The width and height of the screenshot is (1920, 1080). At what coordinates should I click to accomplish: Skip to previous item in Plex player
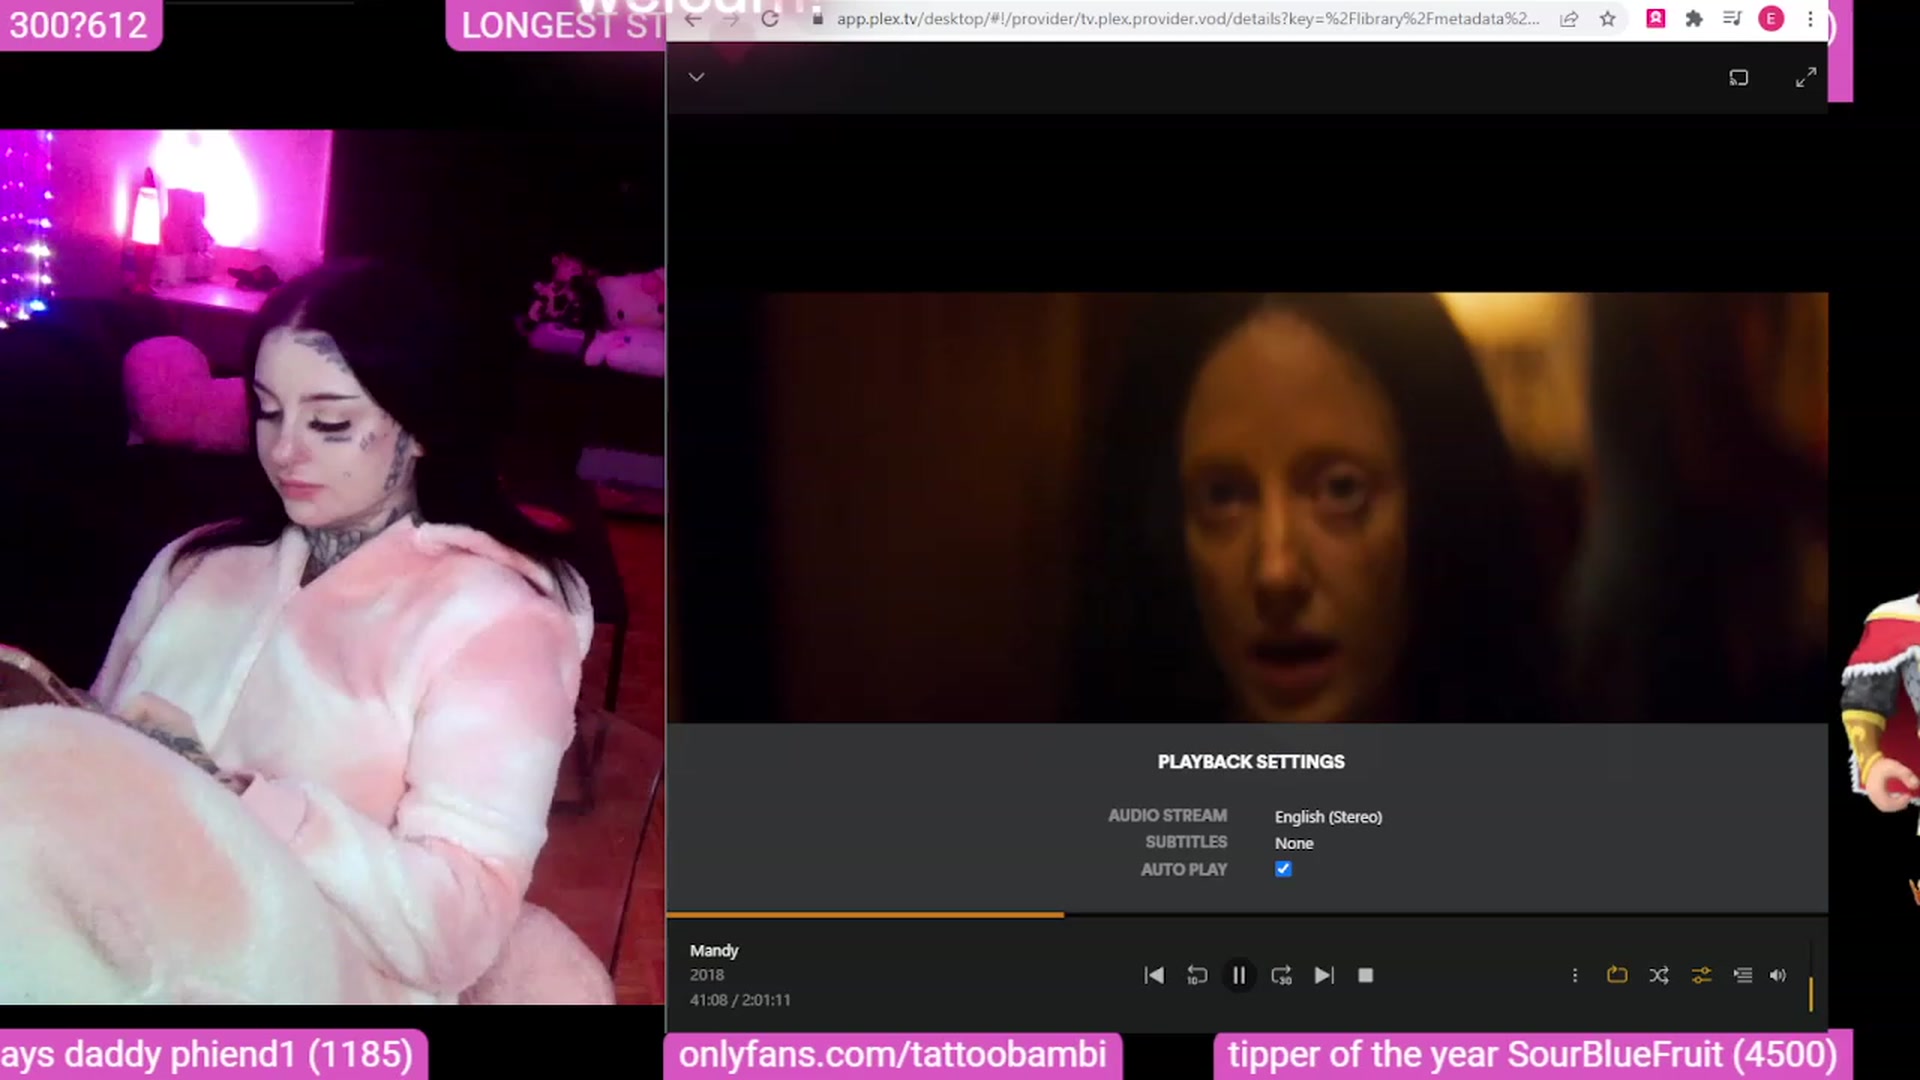(1154, 975)
